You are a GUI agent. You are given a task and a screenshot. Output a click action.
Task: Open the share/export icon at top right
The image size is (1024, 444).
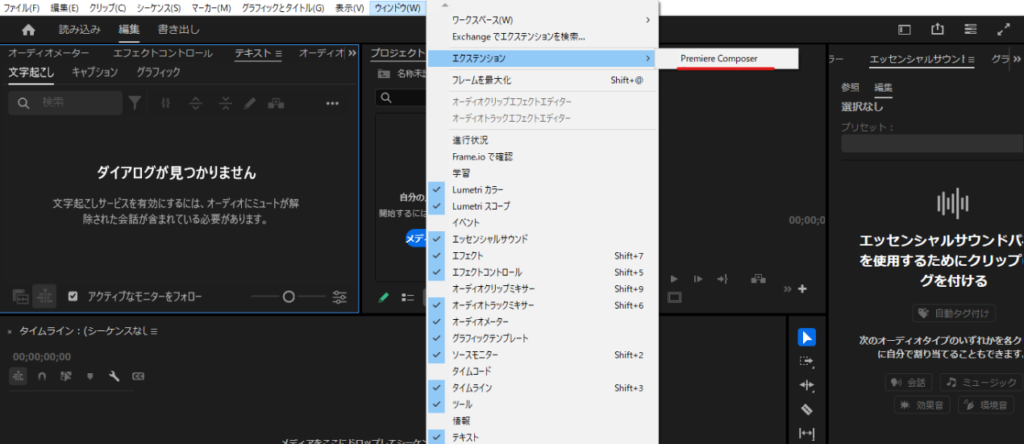(937, 31)
